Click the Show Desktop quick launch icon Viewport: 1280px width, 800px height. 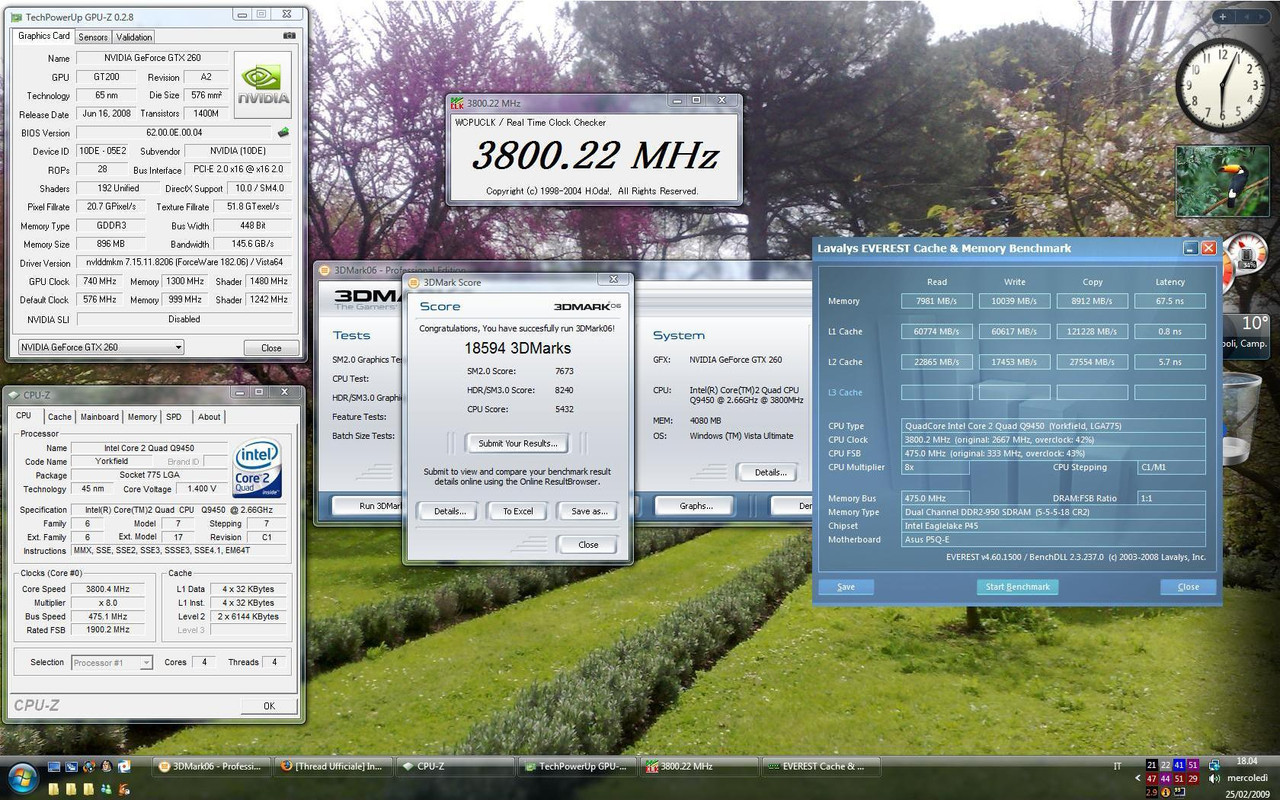[54, 767]
